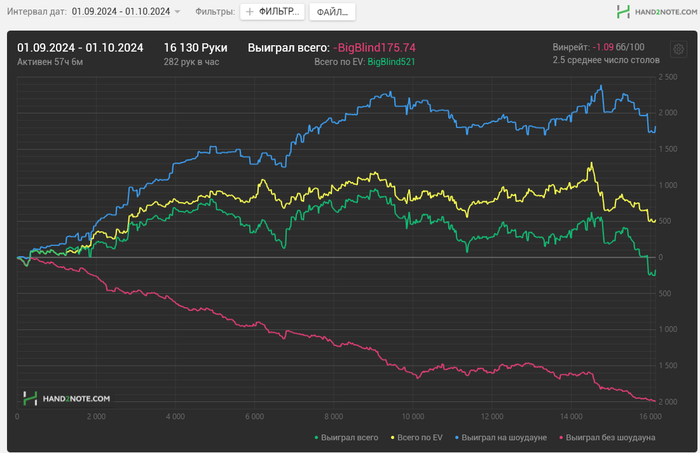
Task: Toggle the green 'Выиграл всего' legend dot
Action: (317, 437)
